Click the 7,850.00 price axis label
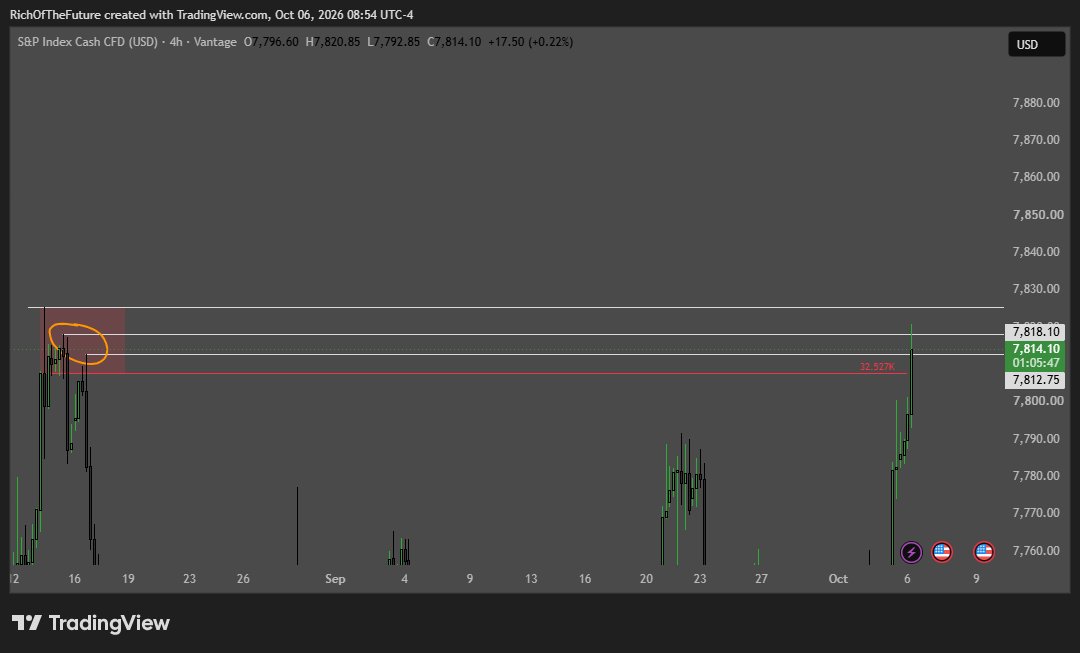 click(x=1038, y=215)
